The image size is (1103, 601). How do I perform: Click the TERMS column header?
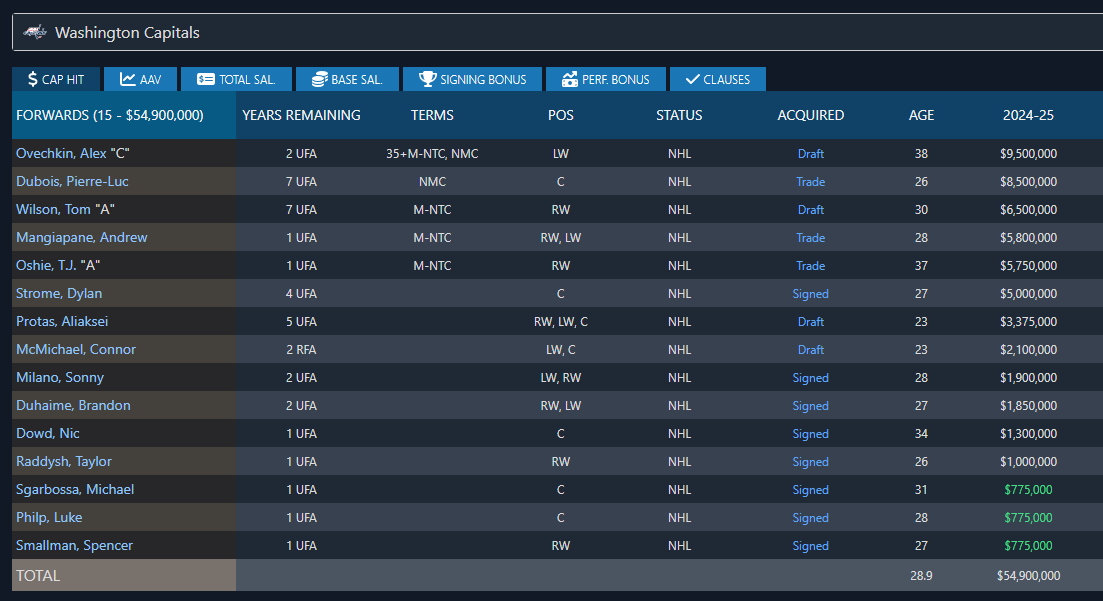[x=432, y=115]
